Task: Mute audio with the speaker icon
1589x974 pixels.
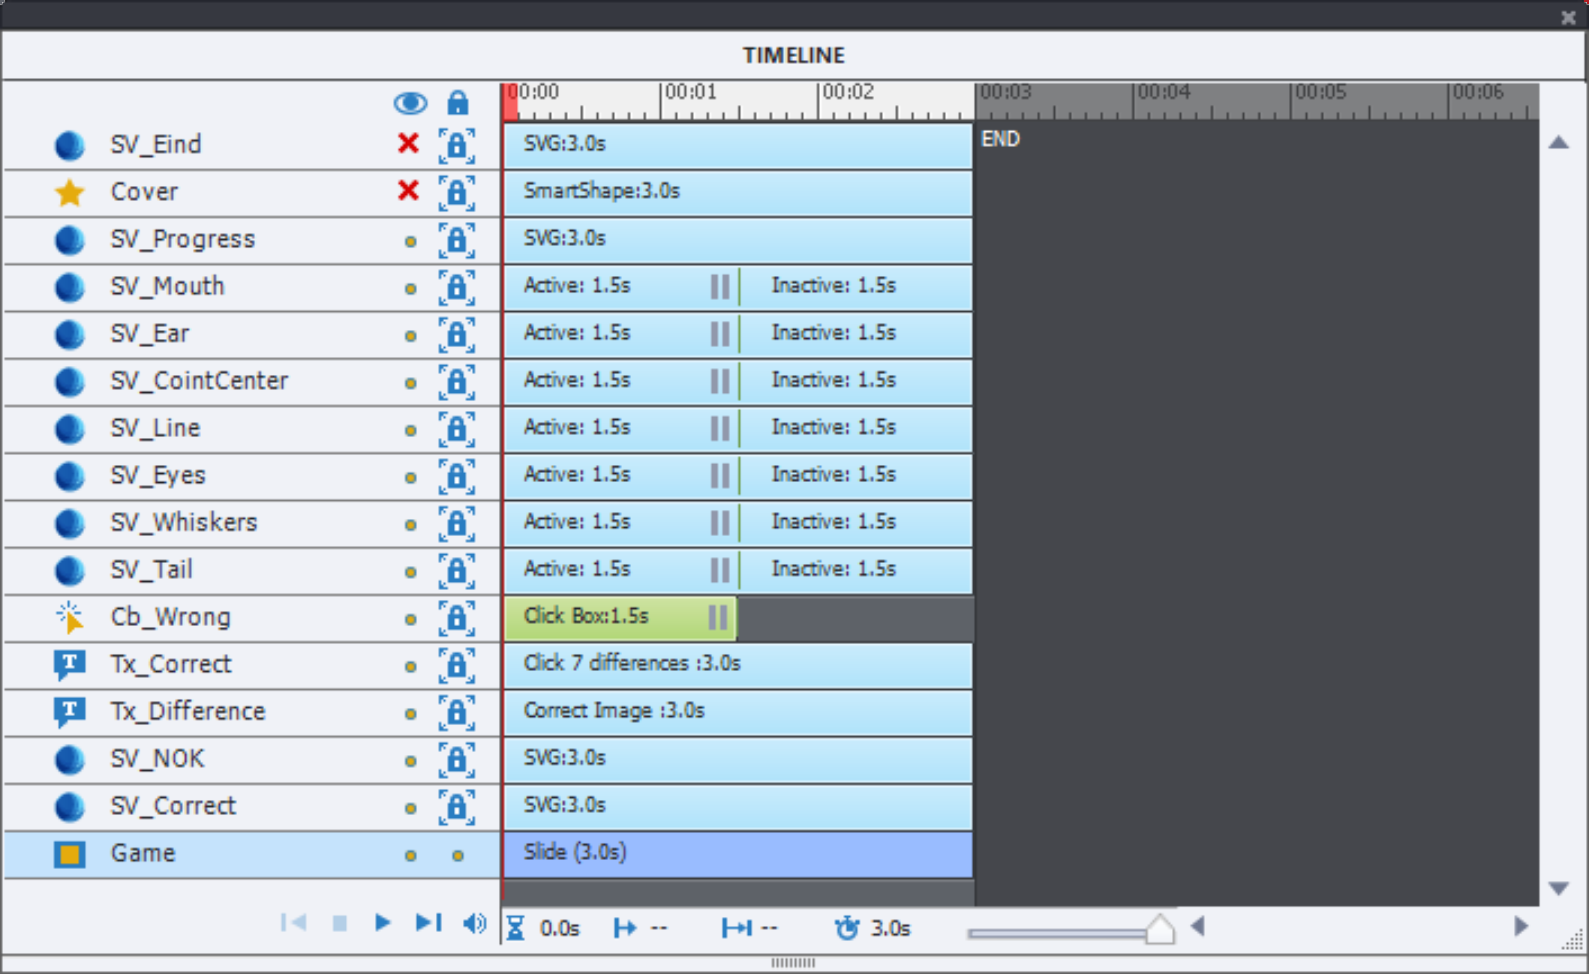Action: tap(474, 923)
